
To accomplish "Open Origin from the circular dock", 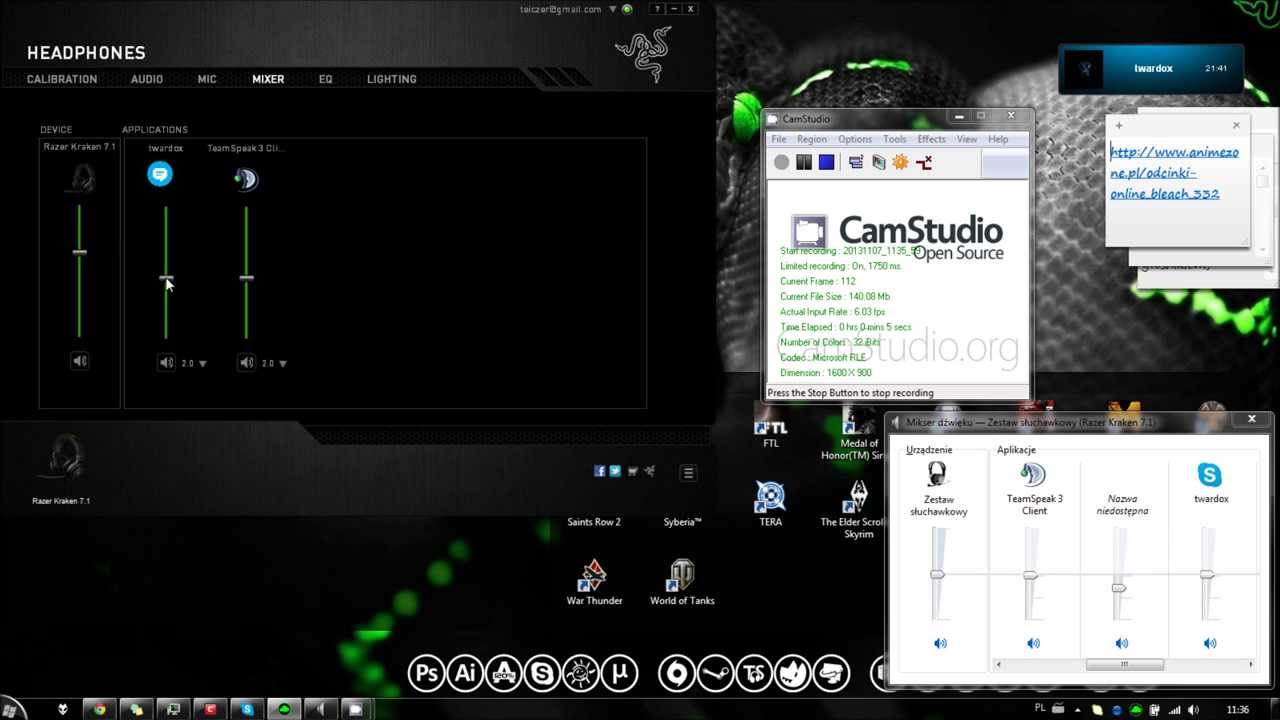I will pos(676,673).
